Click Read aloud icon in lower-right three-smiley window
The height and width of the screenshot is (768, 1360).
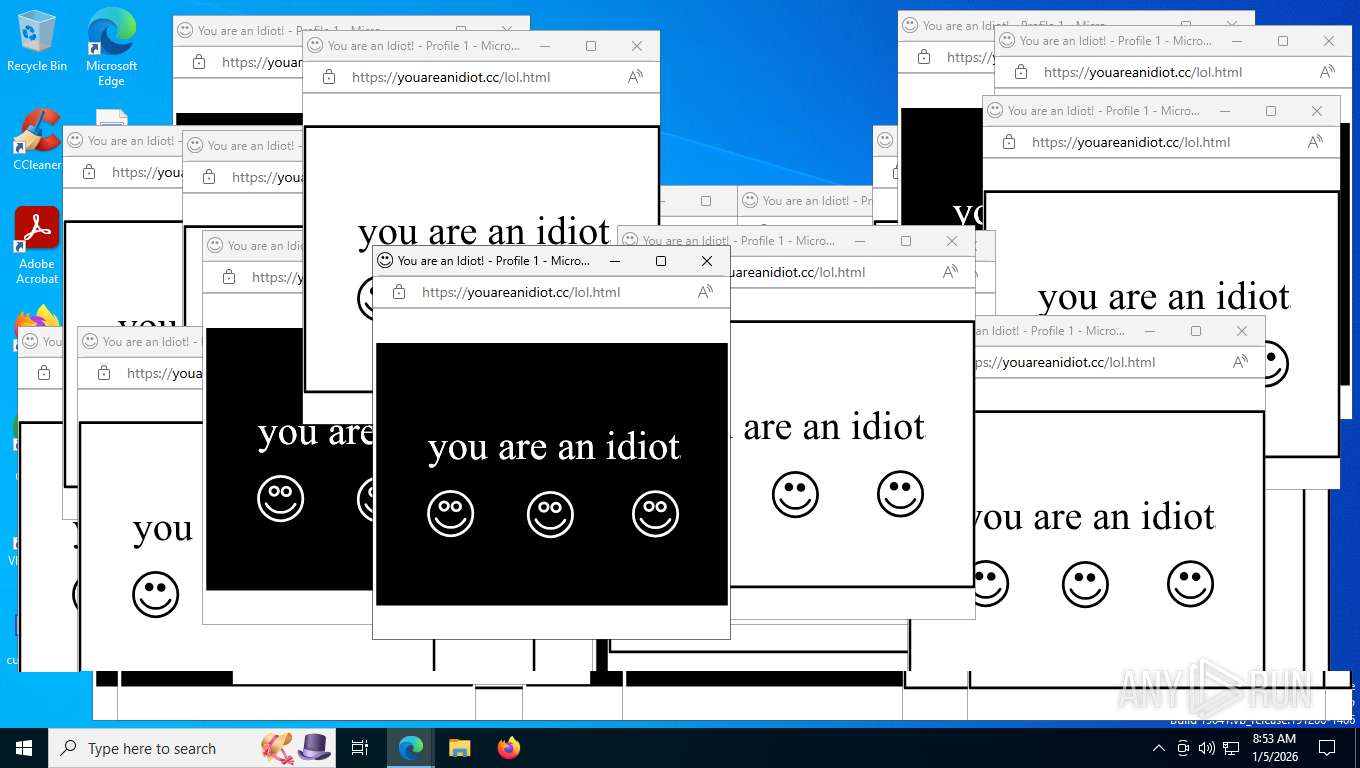point(1240,362)
